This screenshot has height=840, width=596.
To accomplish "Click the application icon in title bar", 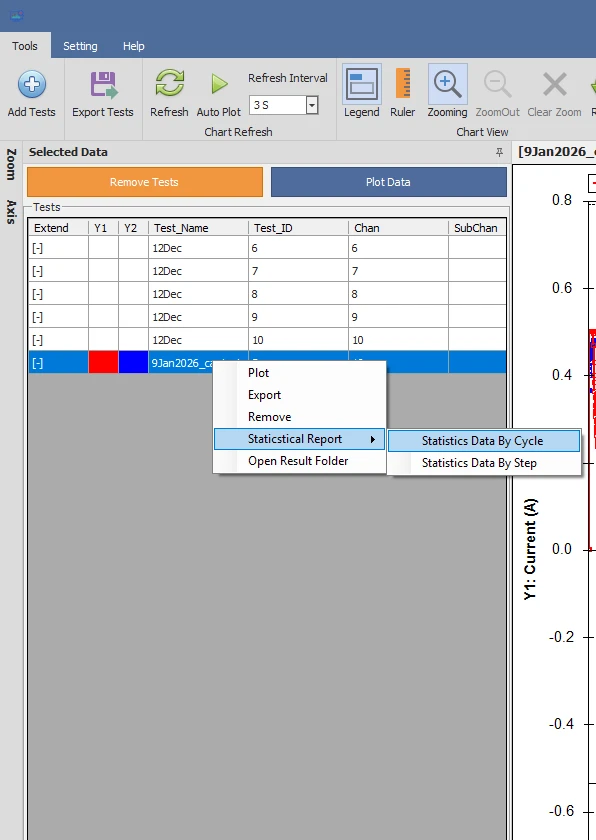I will 17,16.
